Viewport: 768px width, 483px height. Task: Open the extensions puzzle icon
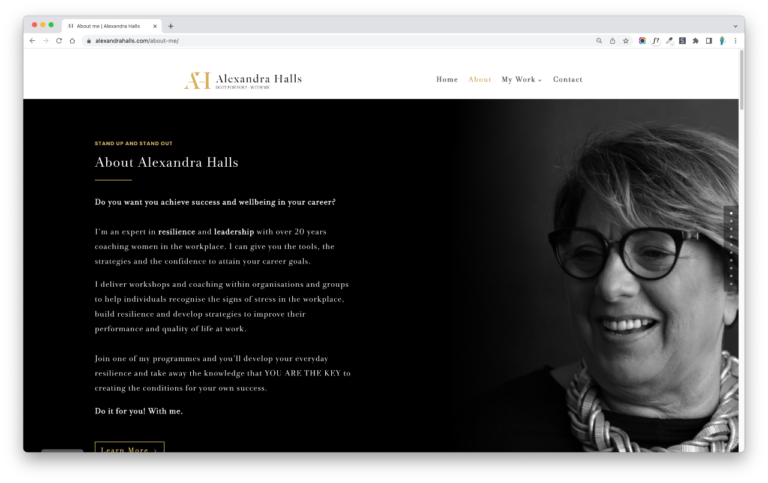pyautogui.click(x=696, y=41)
